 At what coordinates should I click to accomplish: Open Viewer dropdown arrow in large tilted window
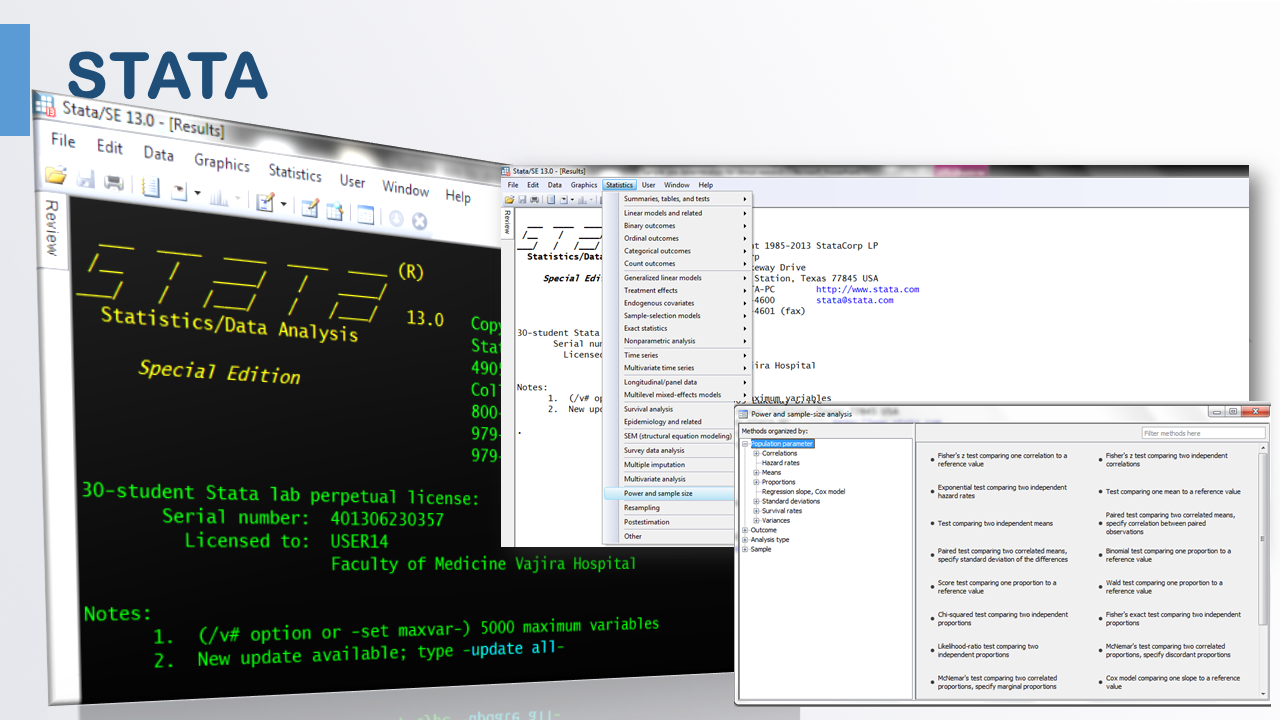tap(197, 193)
